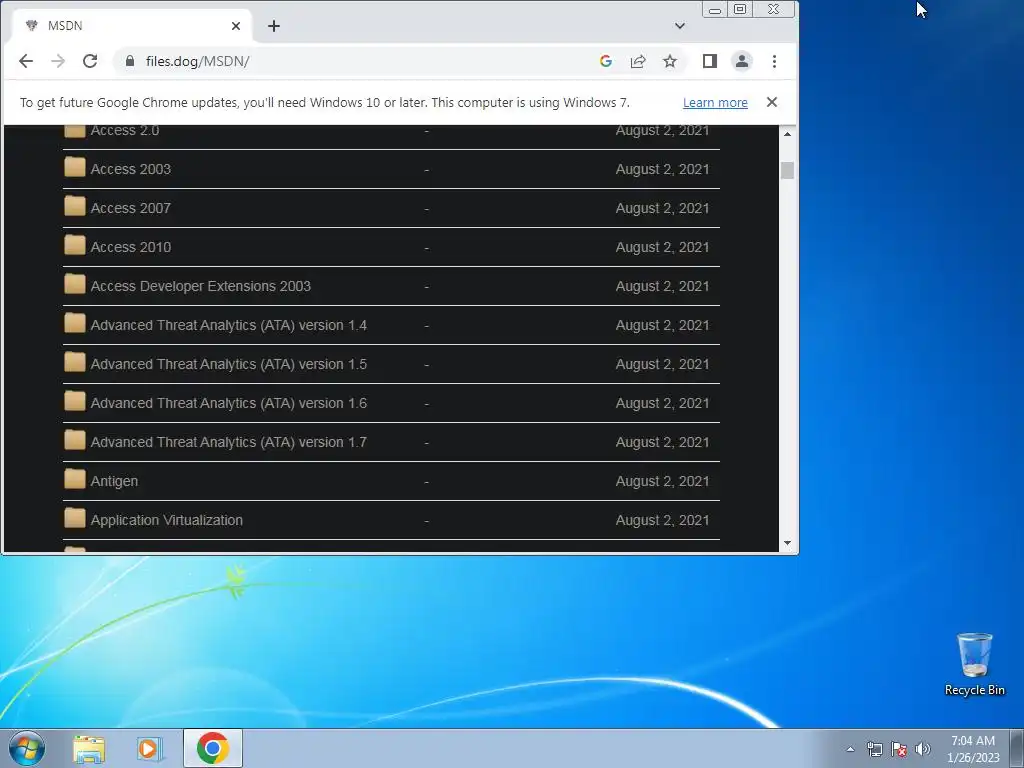This screenshot has height=768, width=1024.
Task: Launch Windows Media Player from taskbar
Action: (x=150, y=749)
